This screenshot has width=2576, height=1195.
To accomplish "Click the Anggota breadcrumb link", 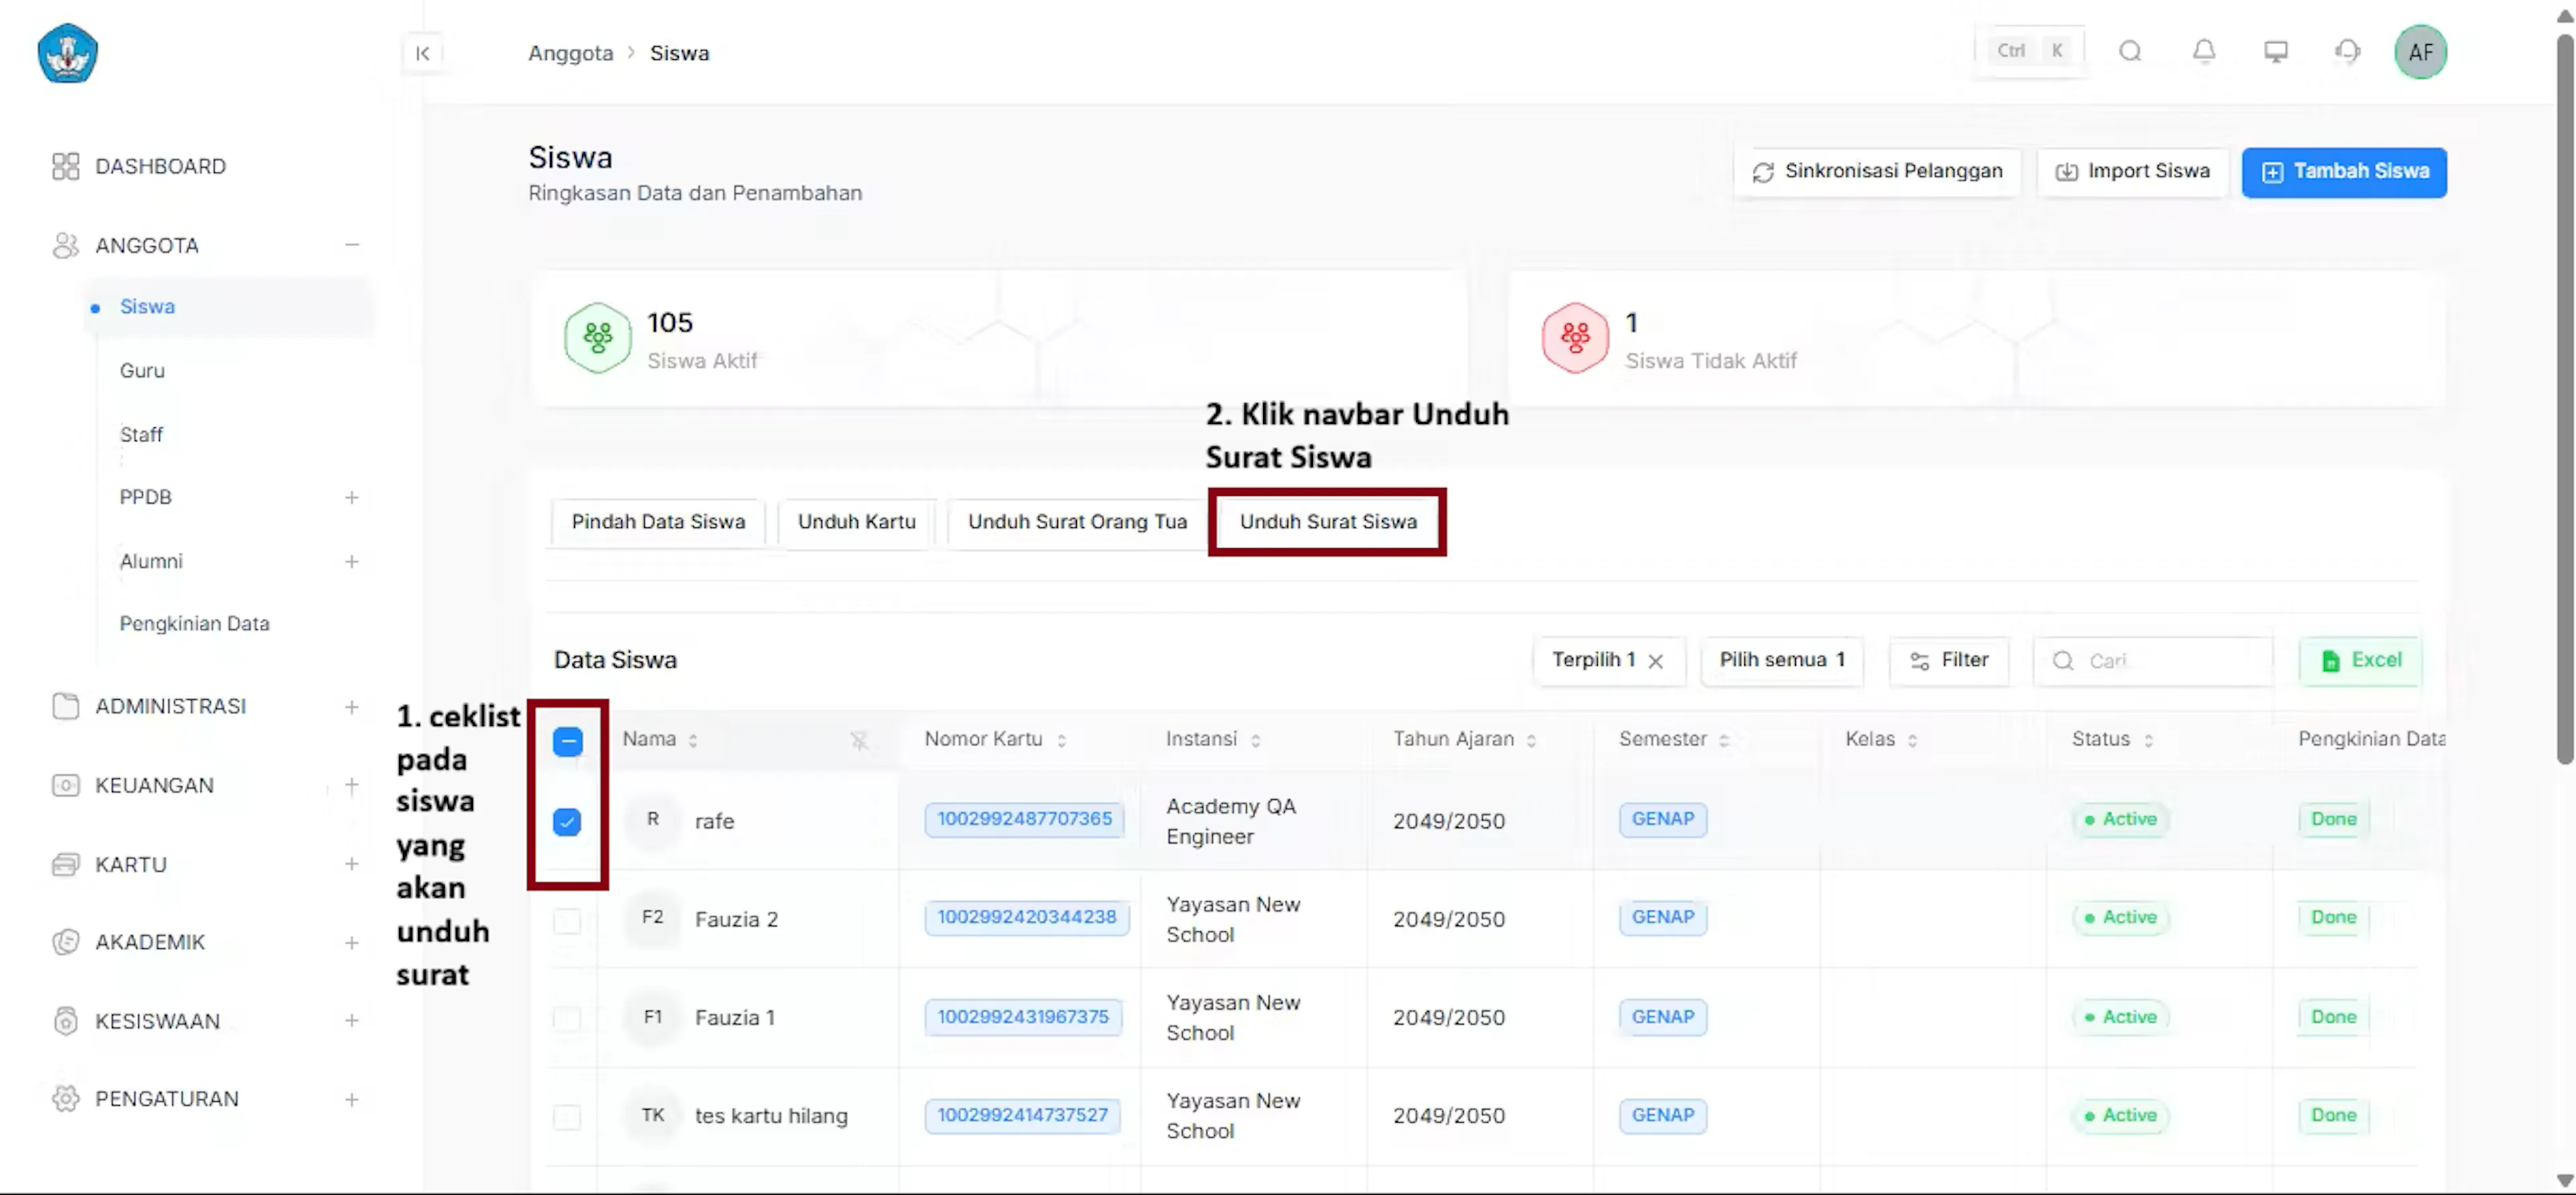I will click(x=570, y=53).
